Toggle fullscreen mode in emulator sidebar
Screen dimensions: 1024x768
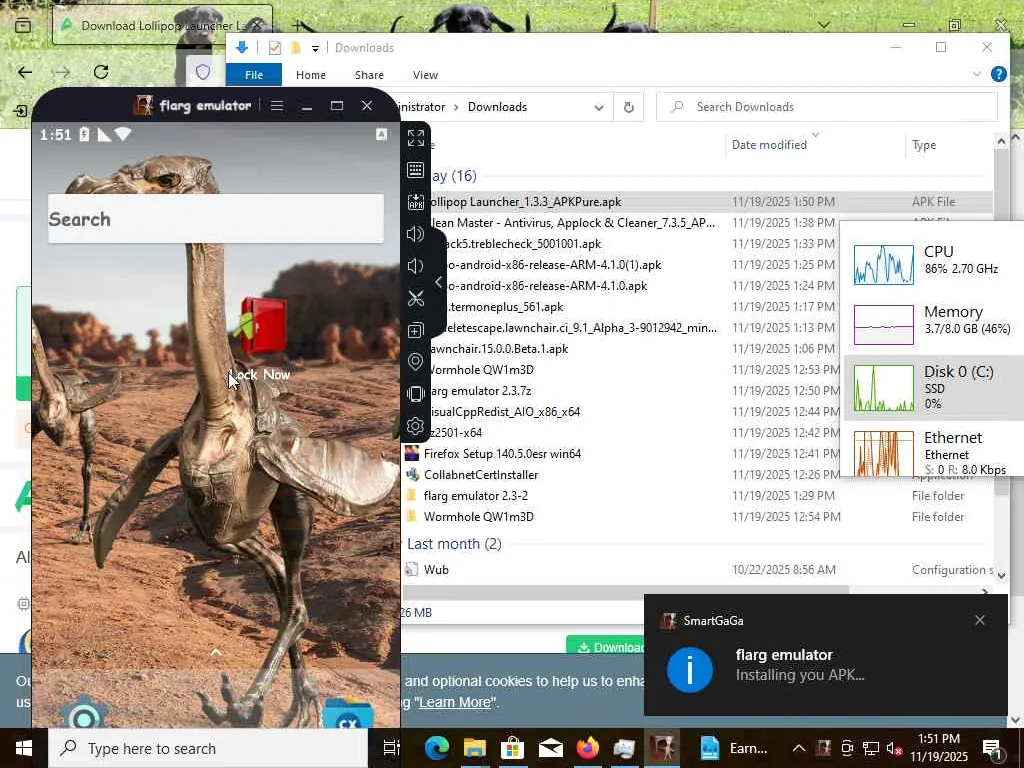tap(415, 138)
